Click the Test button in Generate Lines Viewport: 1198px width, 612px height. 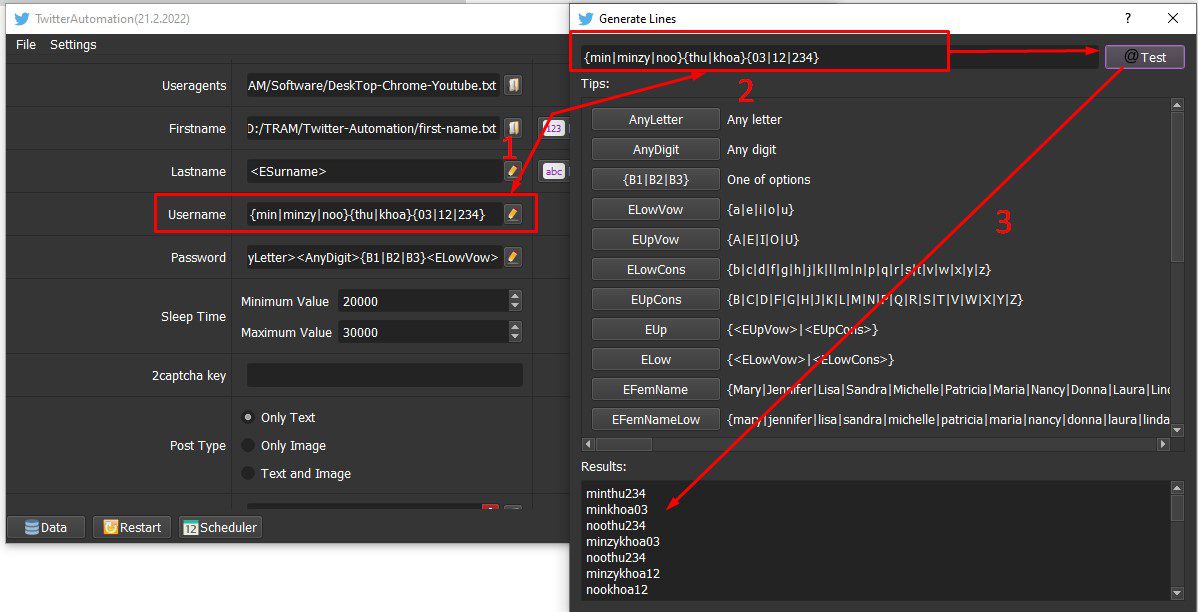pyautogui.click(x=1145, y=57)
